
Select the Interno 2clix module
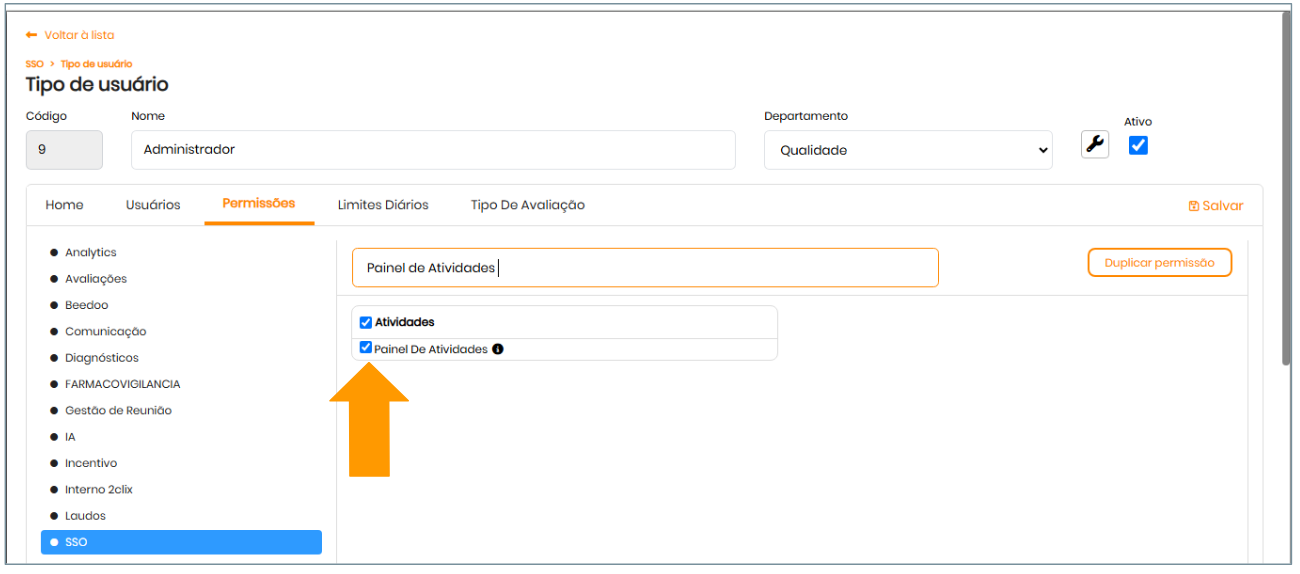click(99, 490)
